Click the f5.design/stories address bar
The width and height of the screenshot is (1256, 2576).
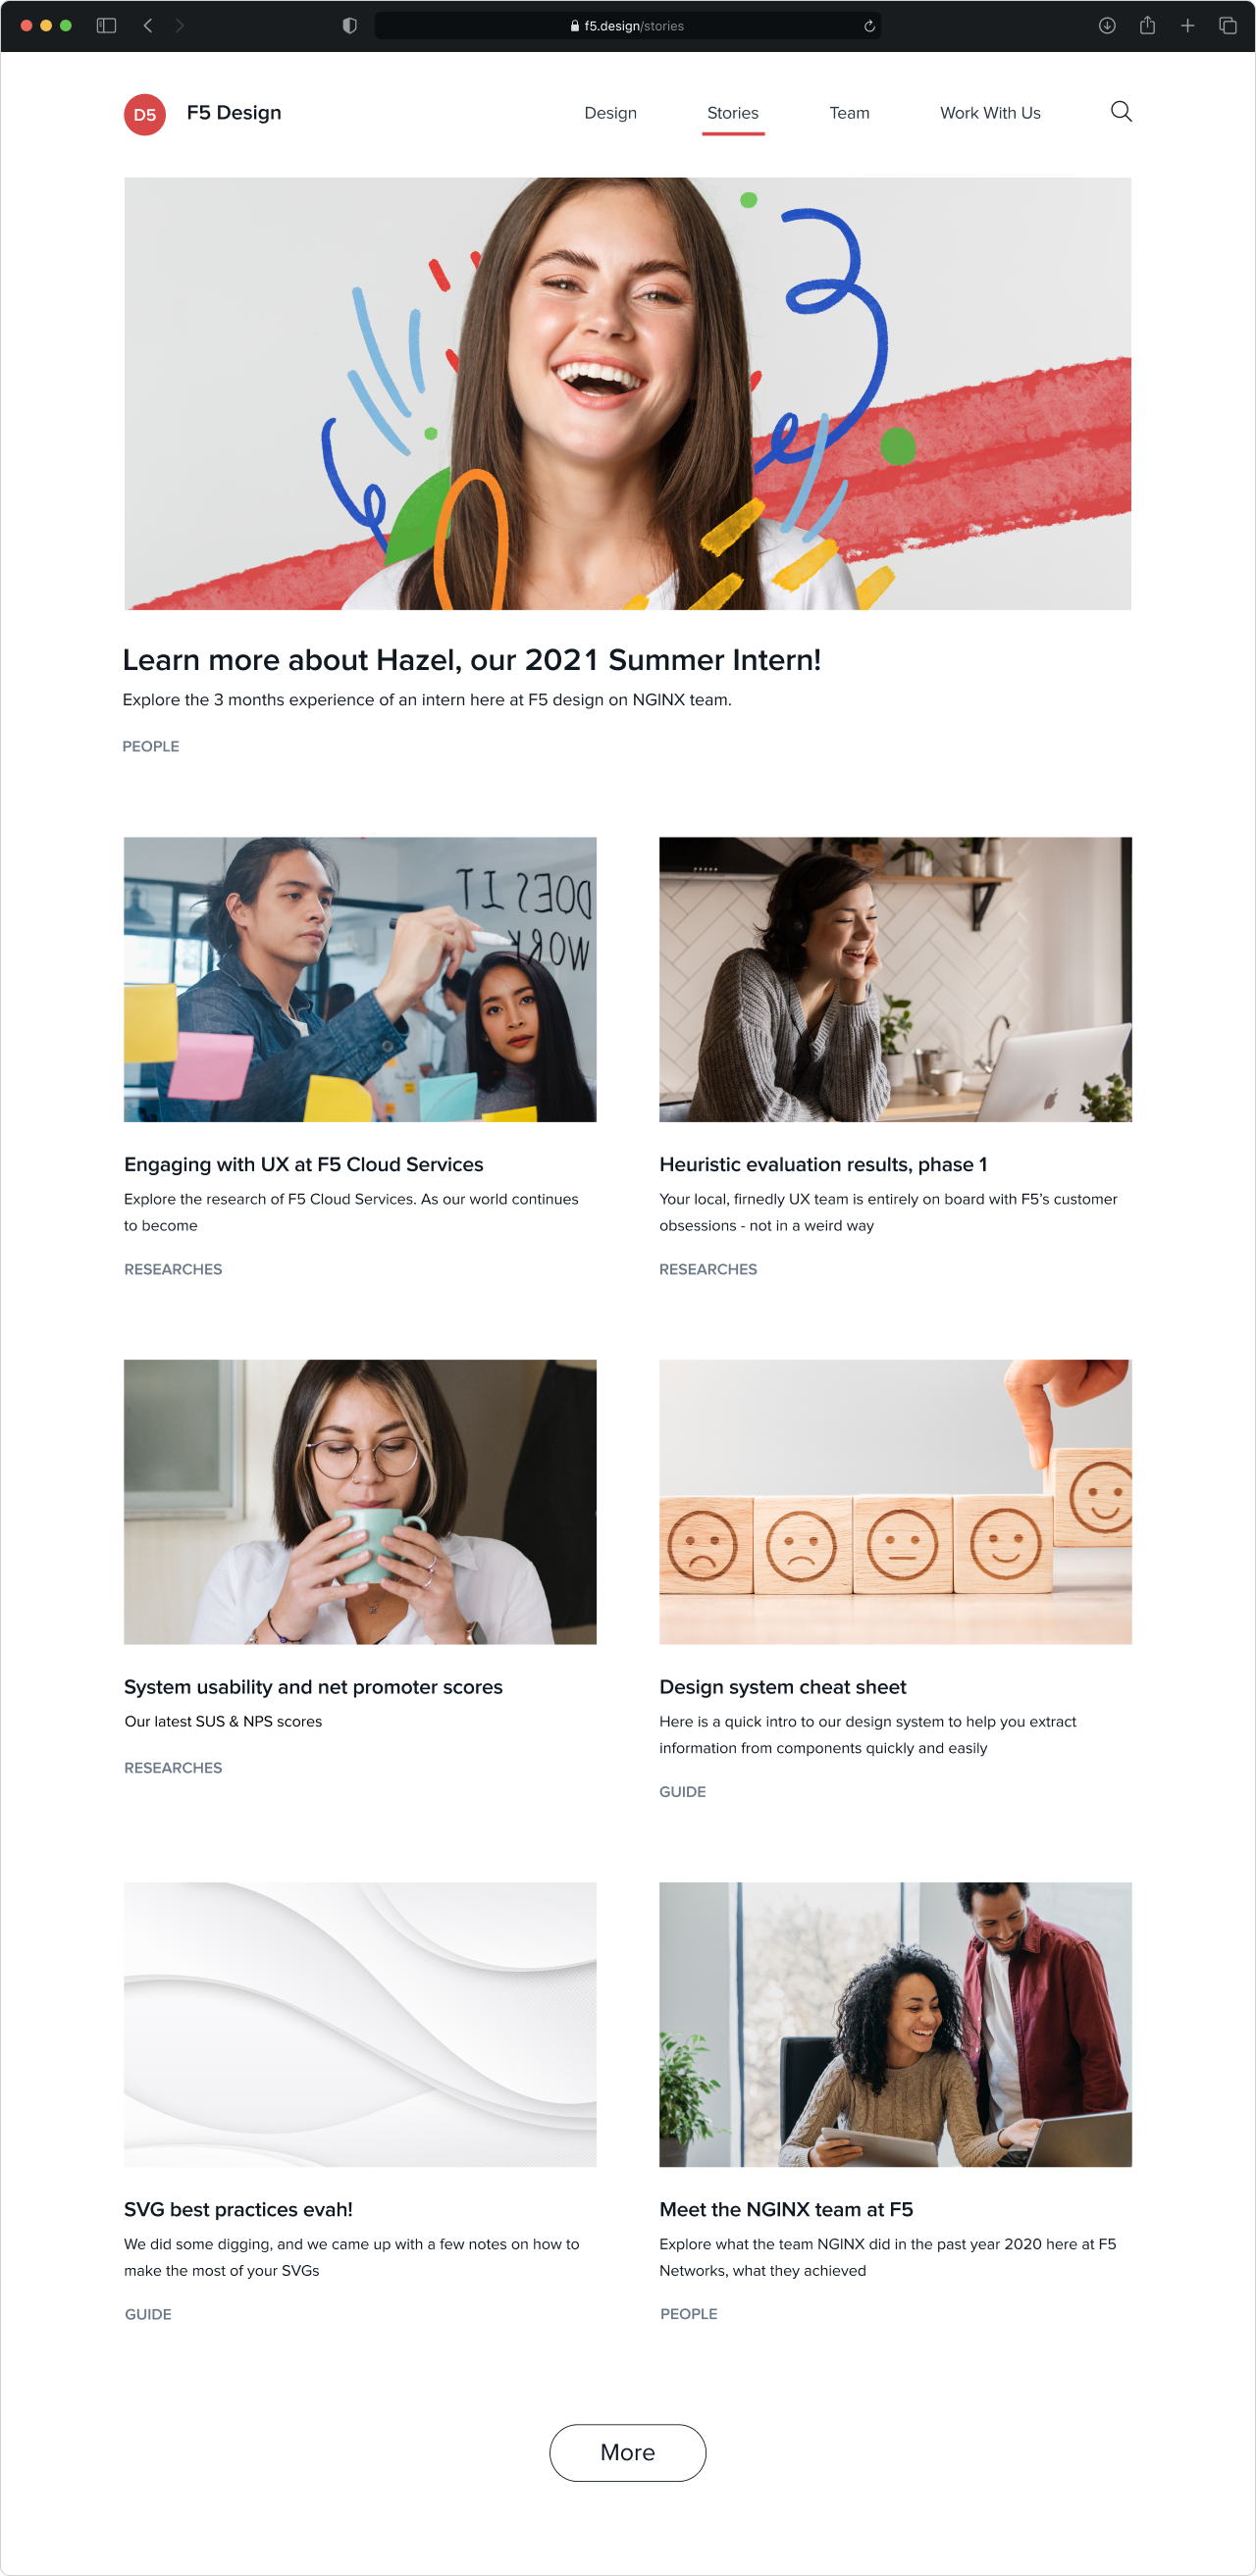(627, 26)
